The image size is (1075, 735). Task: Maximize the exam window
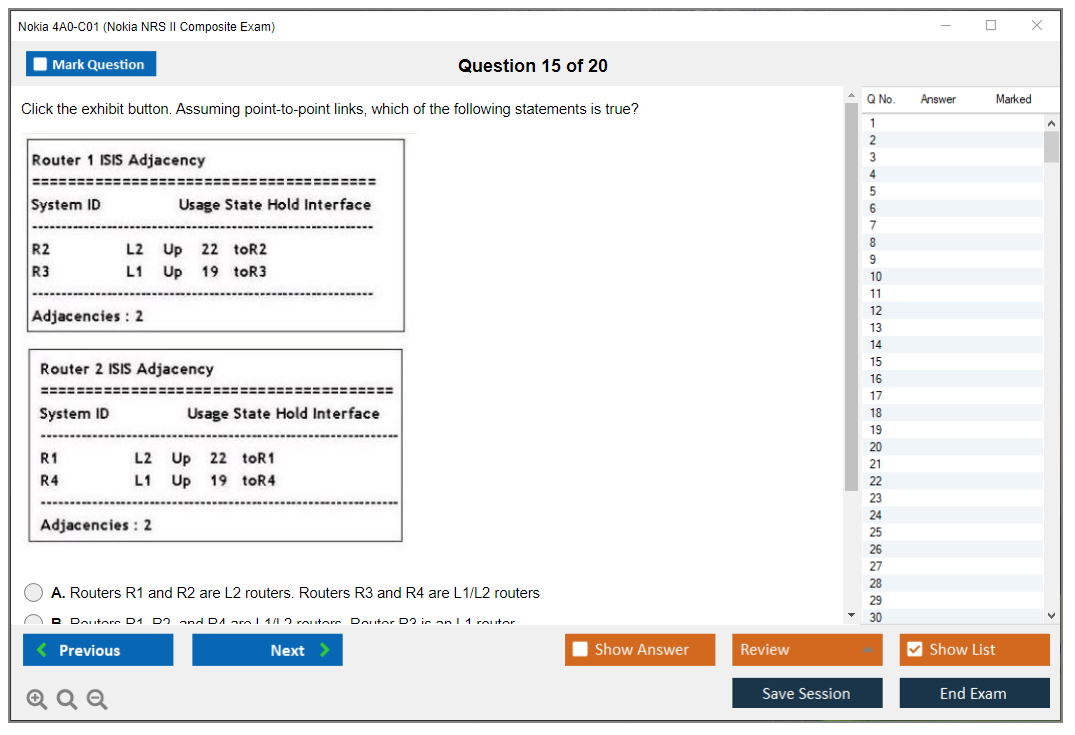click(x=991, y=26)
